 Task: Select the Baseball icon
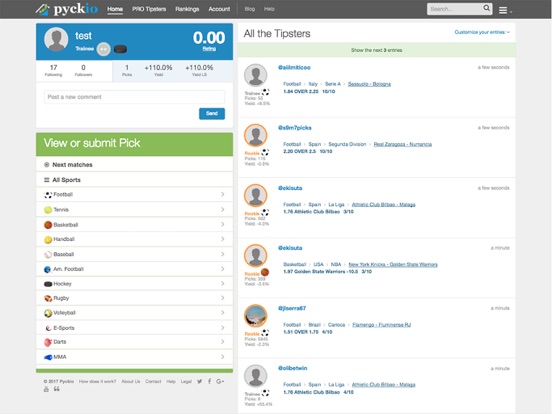click(48, 255)
